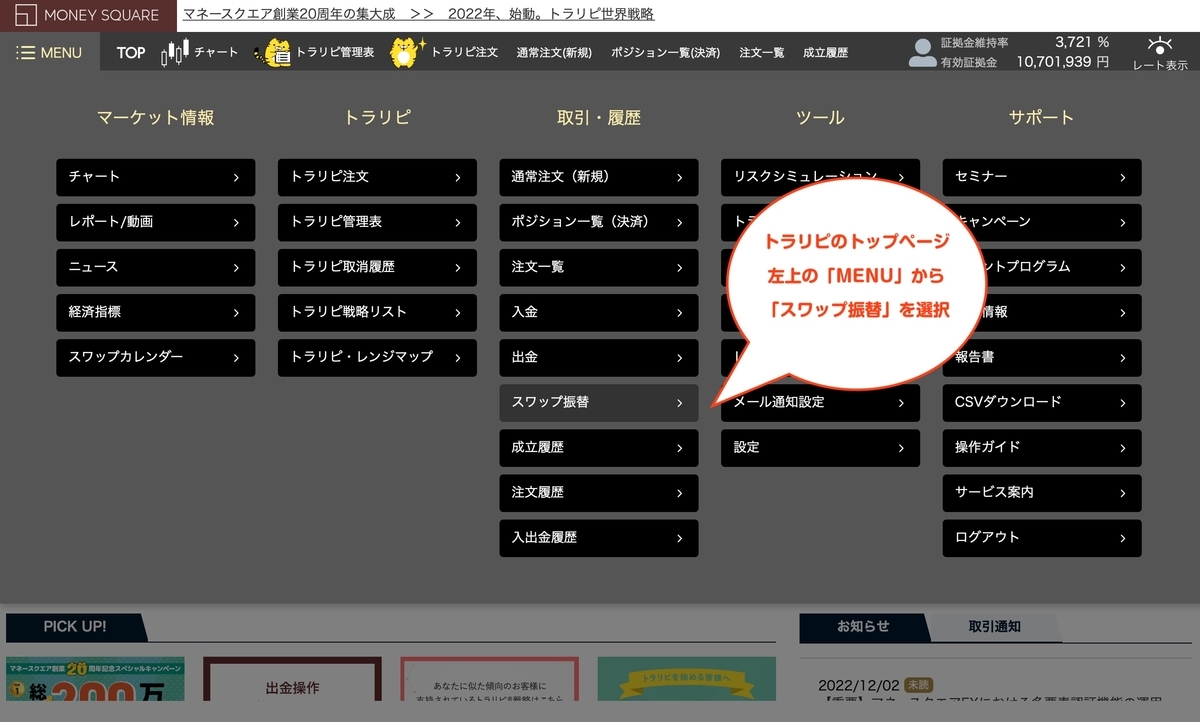Open the 20周年記念 campaign banner thumbnail
1200x722 pixels.
96,679
